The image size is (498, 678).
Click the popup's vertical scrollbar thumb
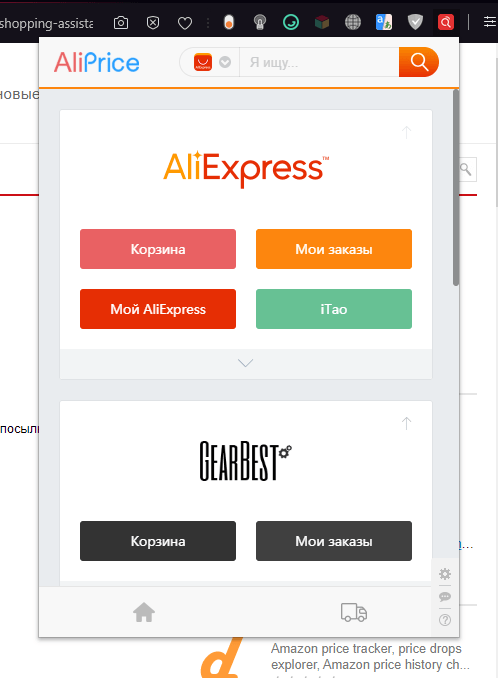[x=456, y=187]
